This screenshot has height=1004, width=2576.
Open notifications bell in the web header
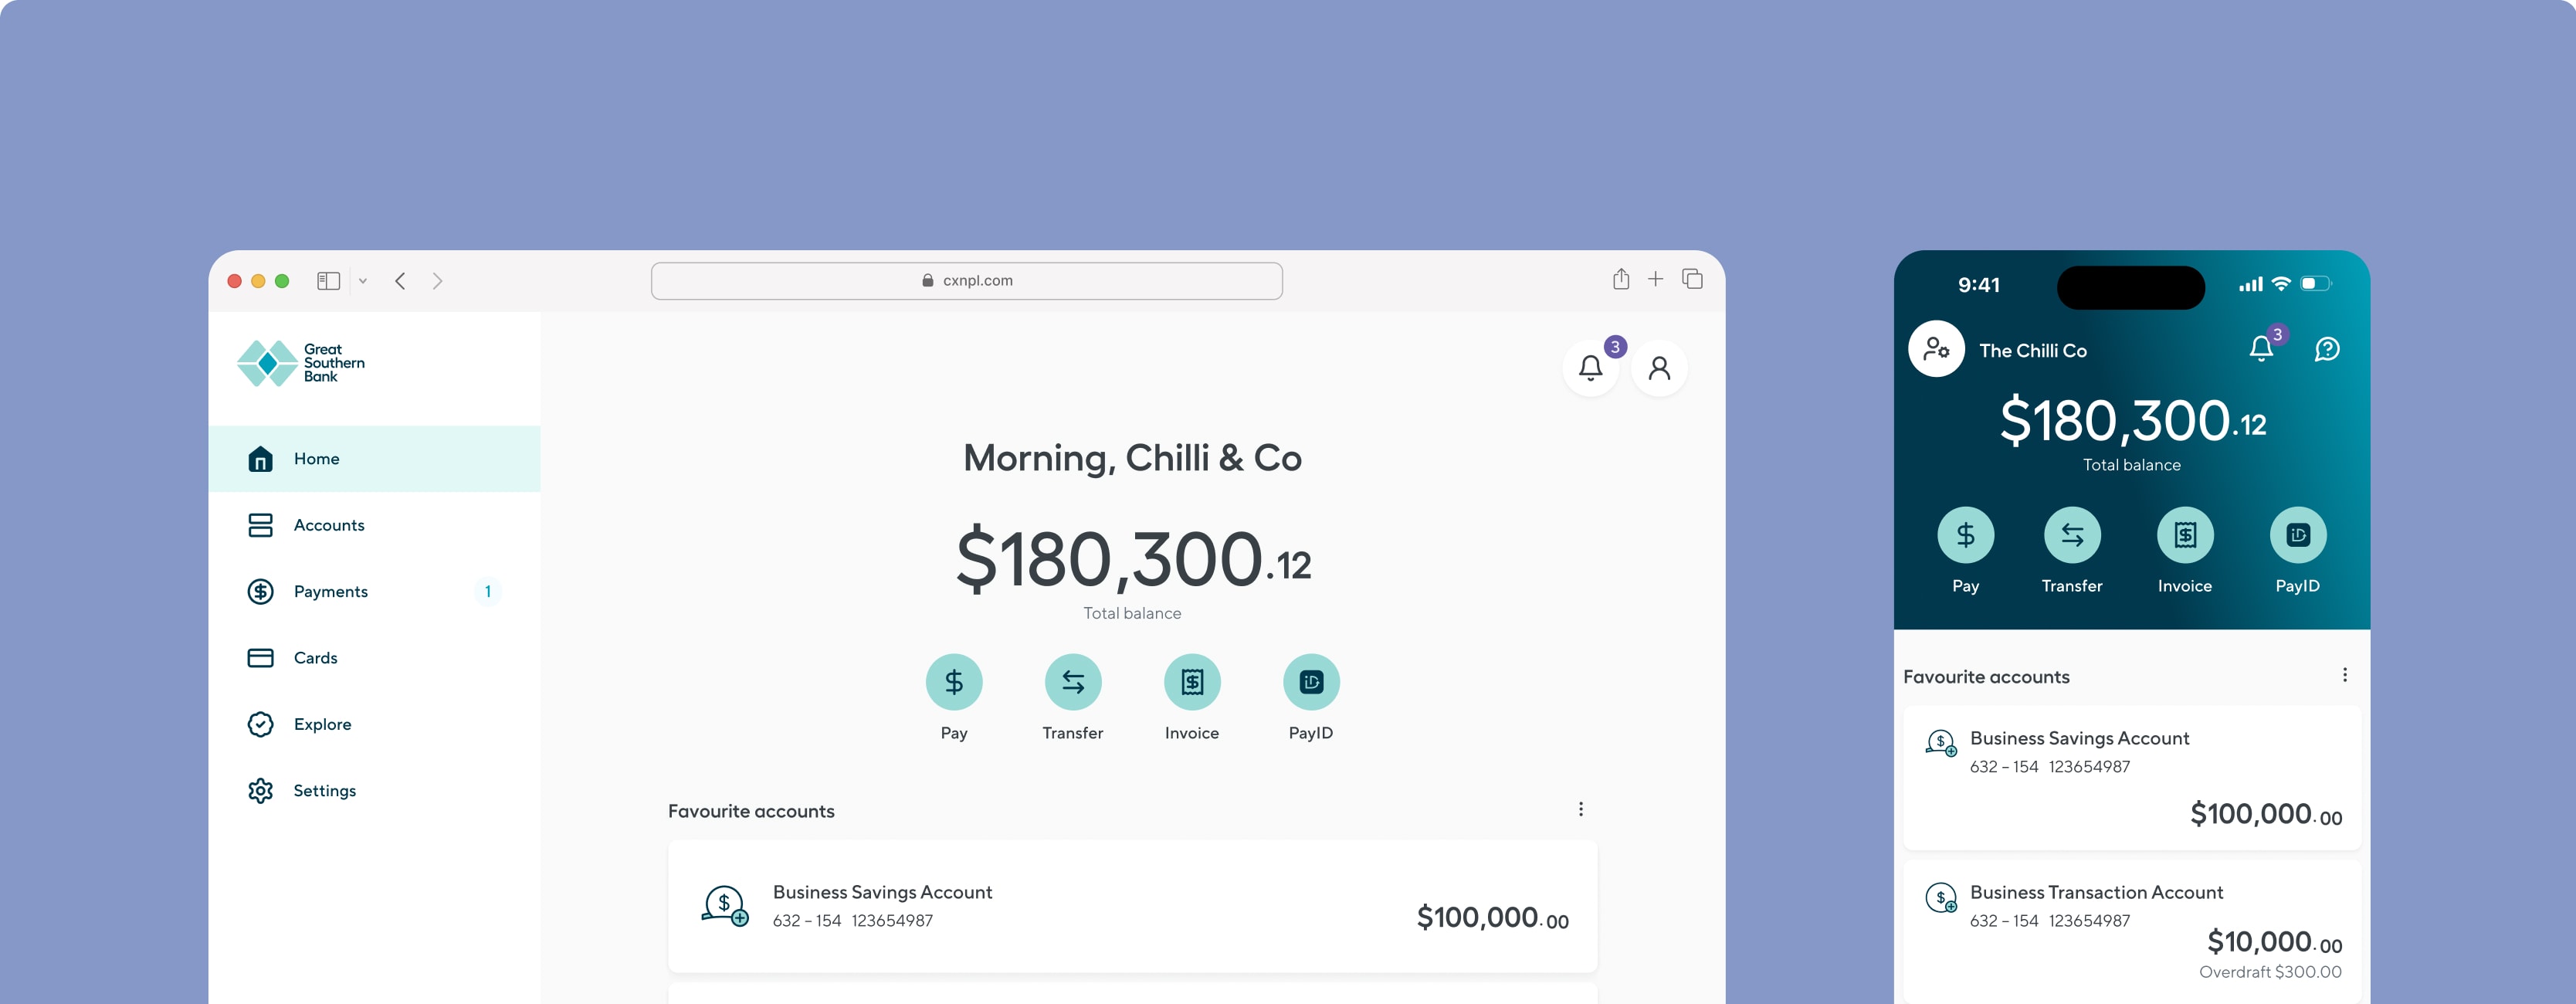point(1590,368)
